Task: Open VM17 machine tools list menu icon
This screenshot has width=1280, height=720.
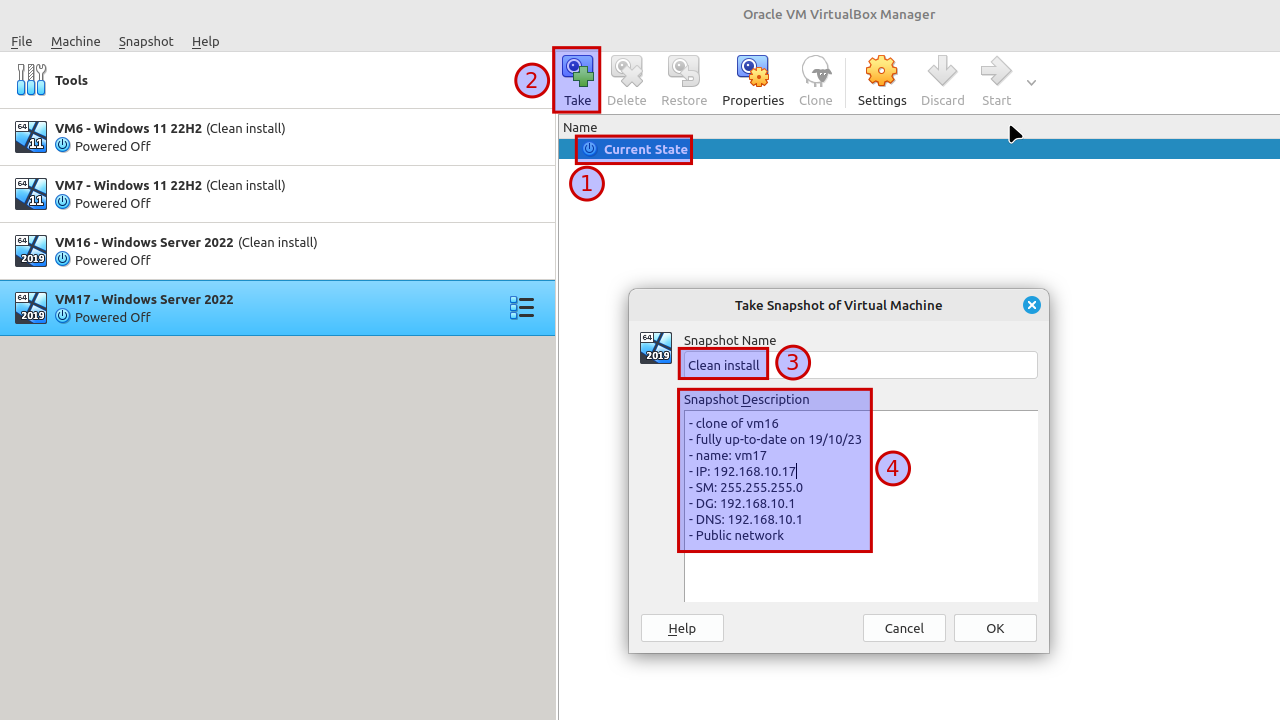Action: 521,308
